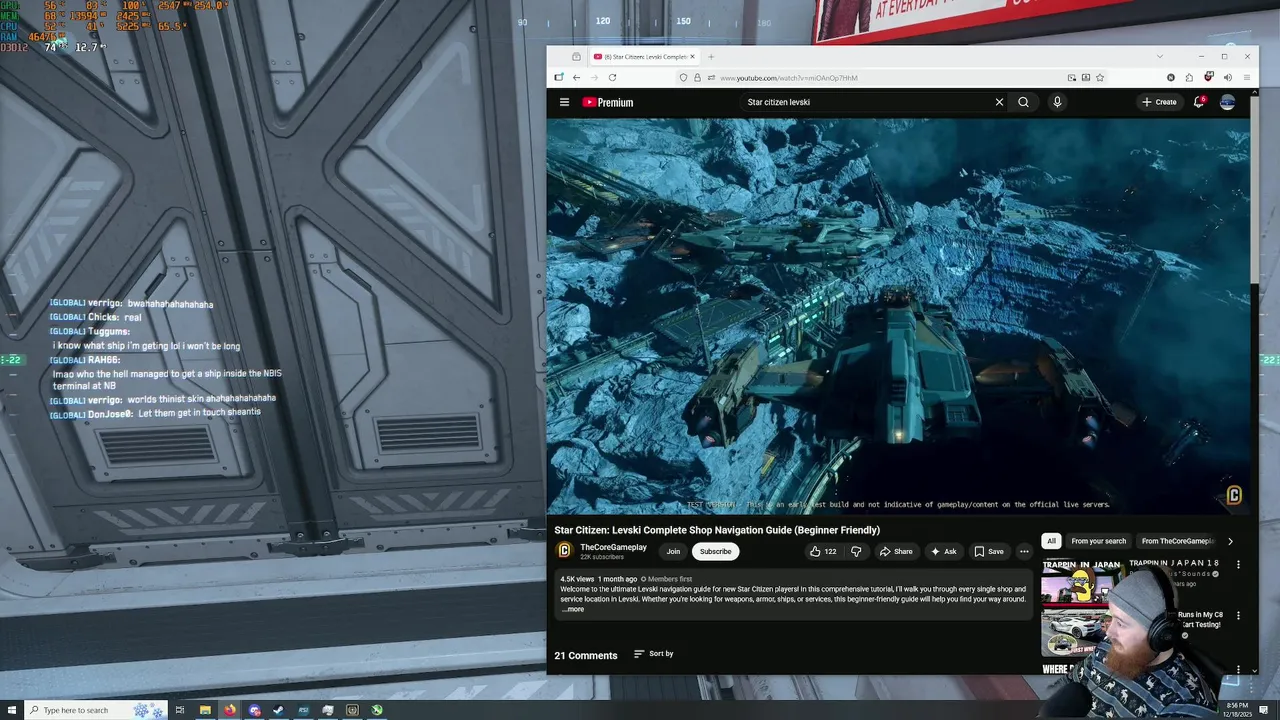Open TheCoreGameplay channel name link
The width and height of the screenshot is (1280, 720).
tap(613, 547)
